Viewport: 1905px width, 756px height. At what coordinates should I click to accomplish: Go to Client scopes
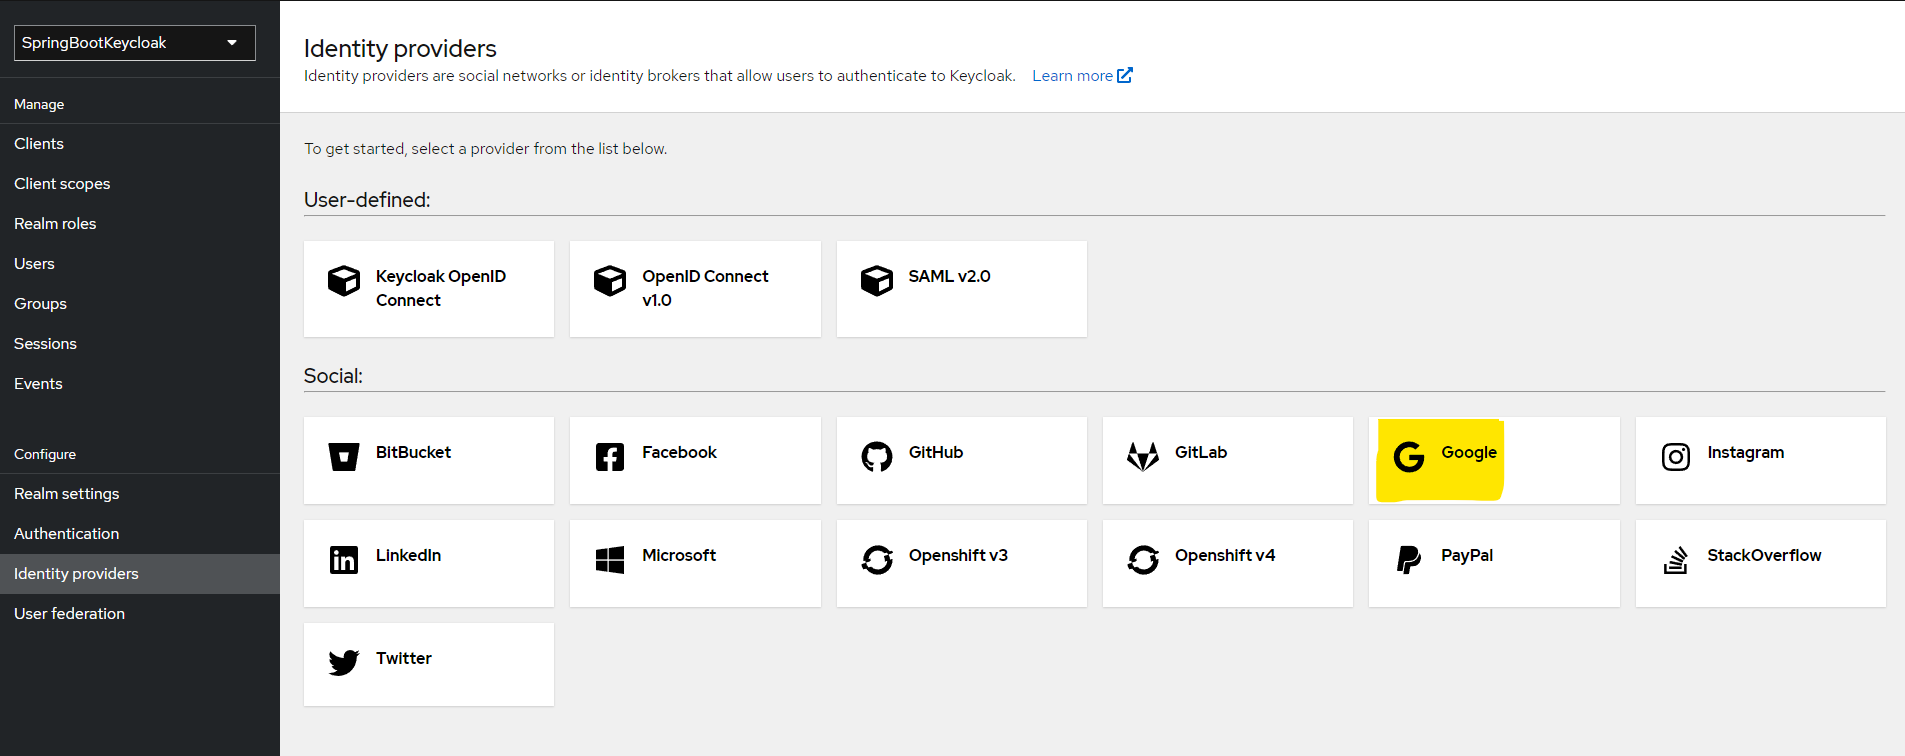[140, 184]
